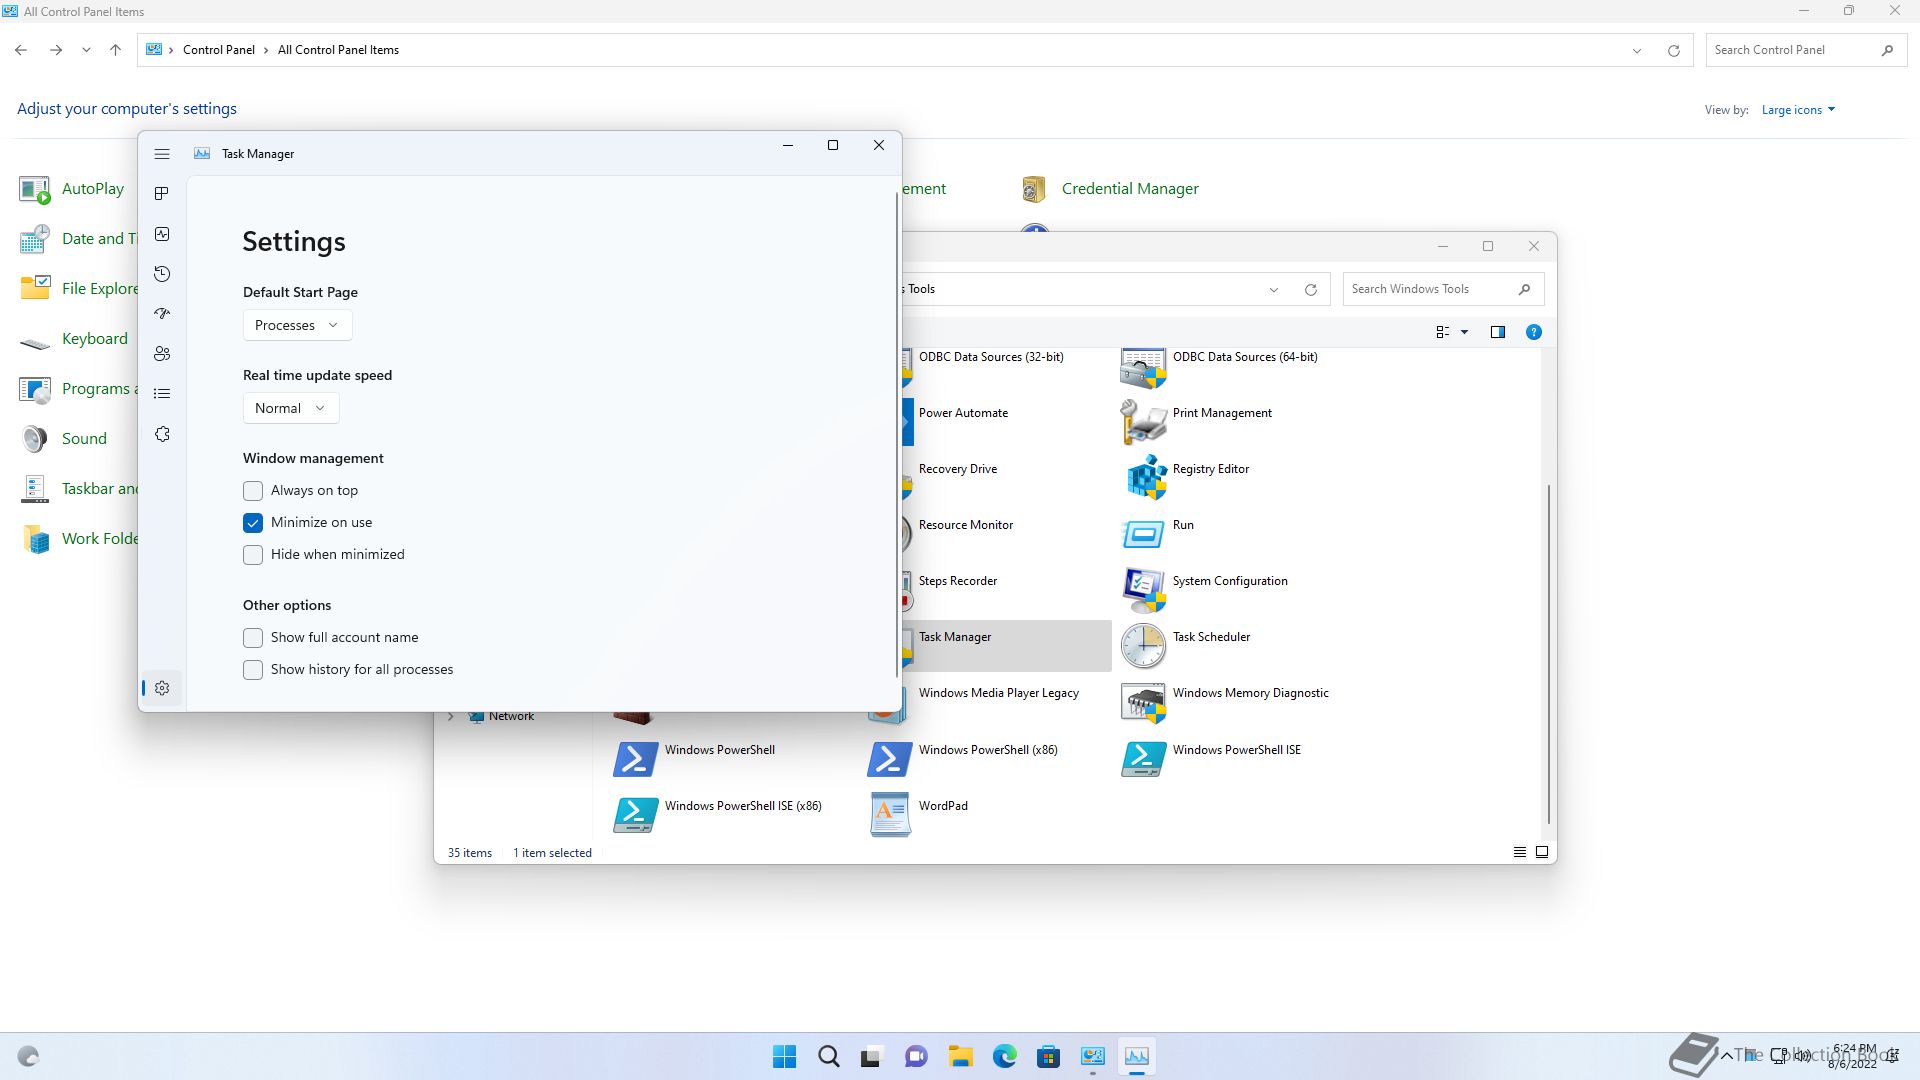This screenshot has width=1920, height=1080.
Task: Click the Windows Tools vertical scrollbar
Action: click(x=1548, y=654)
